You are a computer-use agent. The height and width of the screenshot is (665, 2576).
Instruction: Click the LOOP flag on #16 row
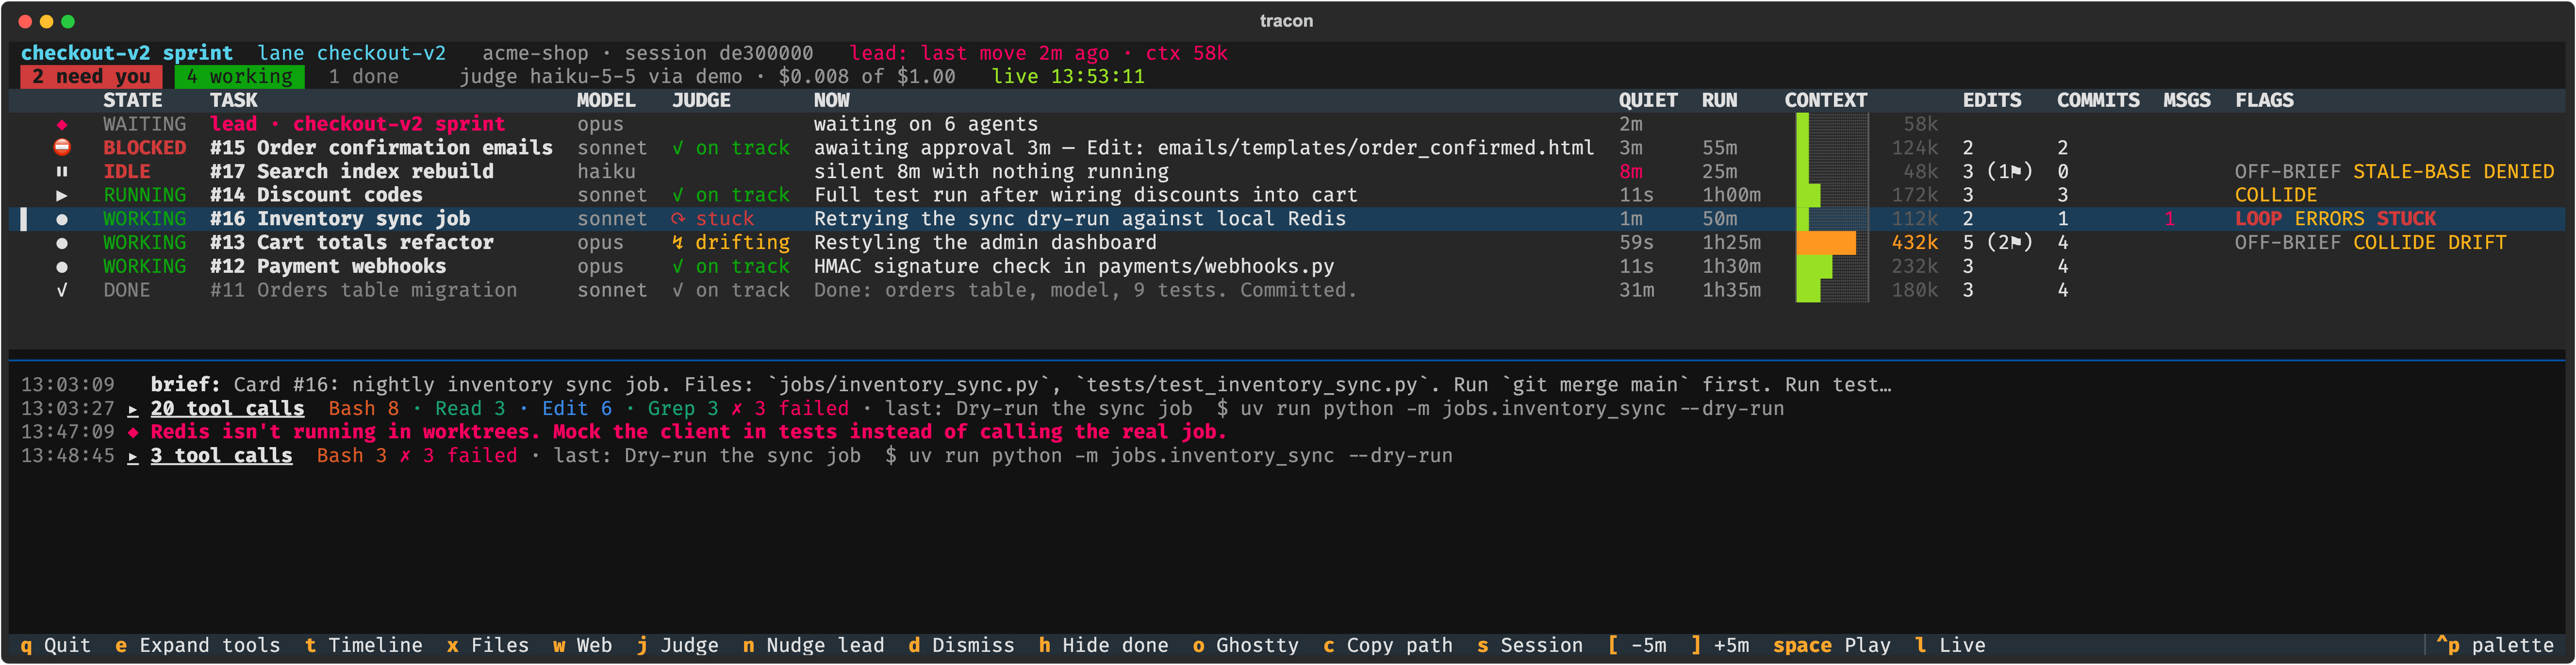pos(2258,219)
